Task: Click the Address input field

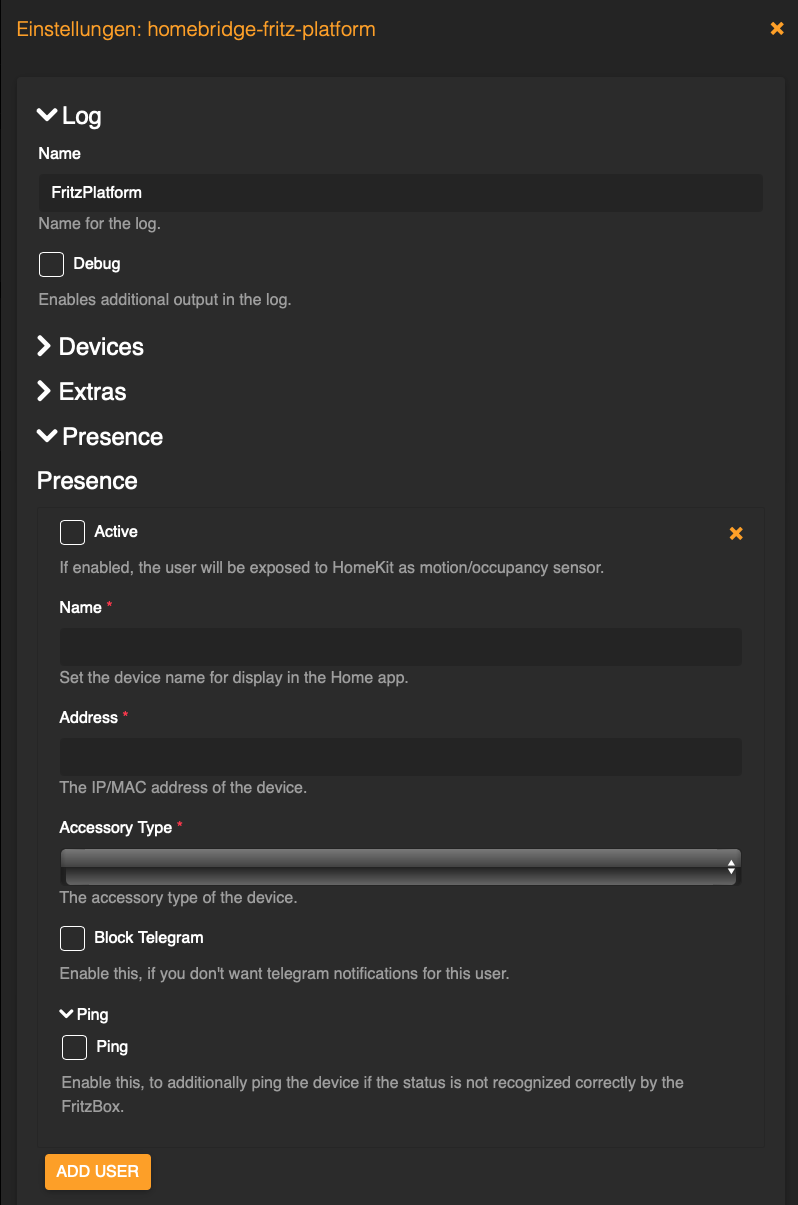Action: tap(400, 757)
